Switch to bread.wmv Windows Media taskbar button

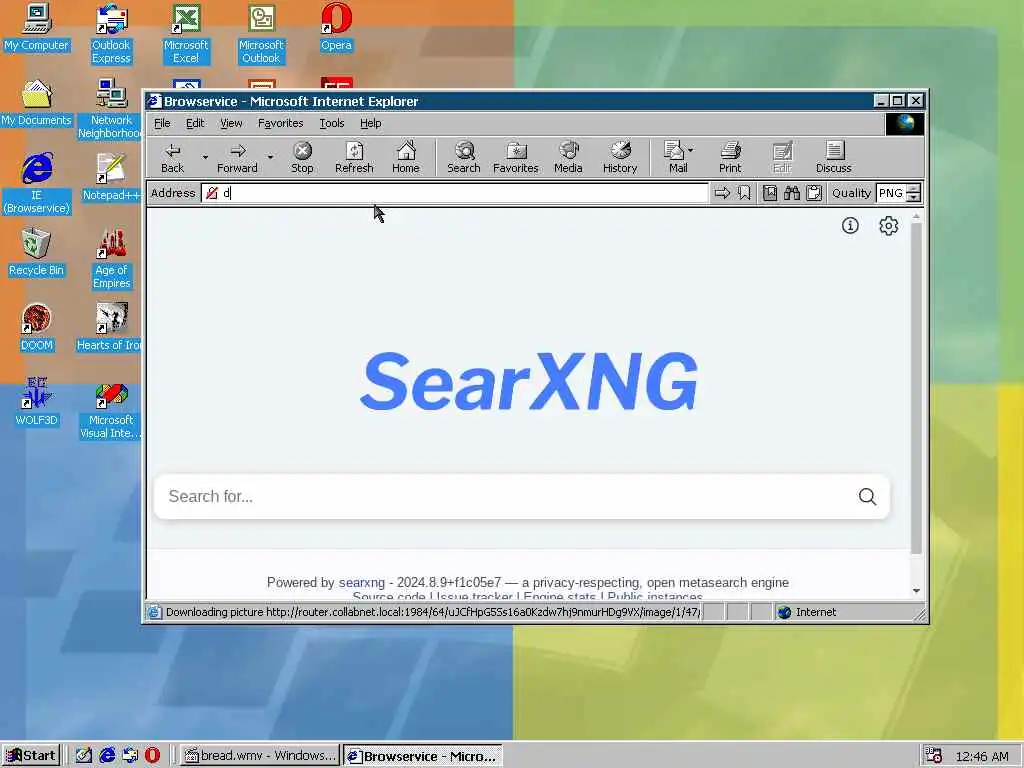[259, 756]
